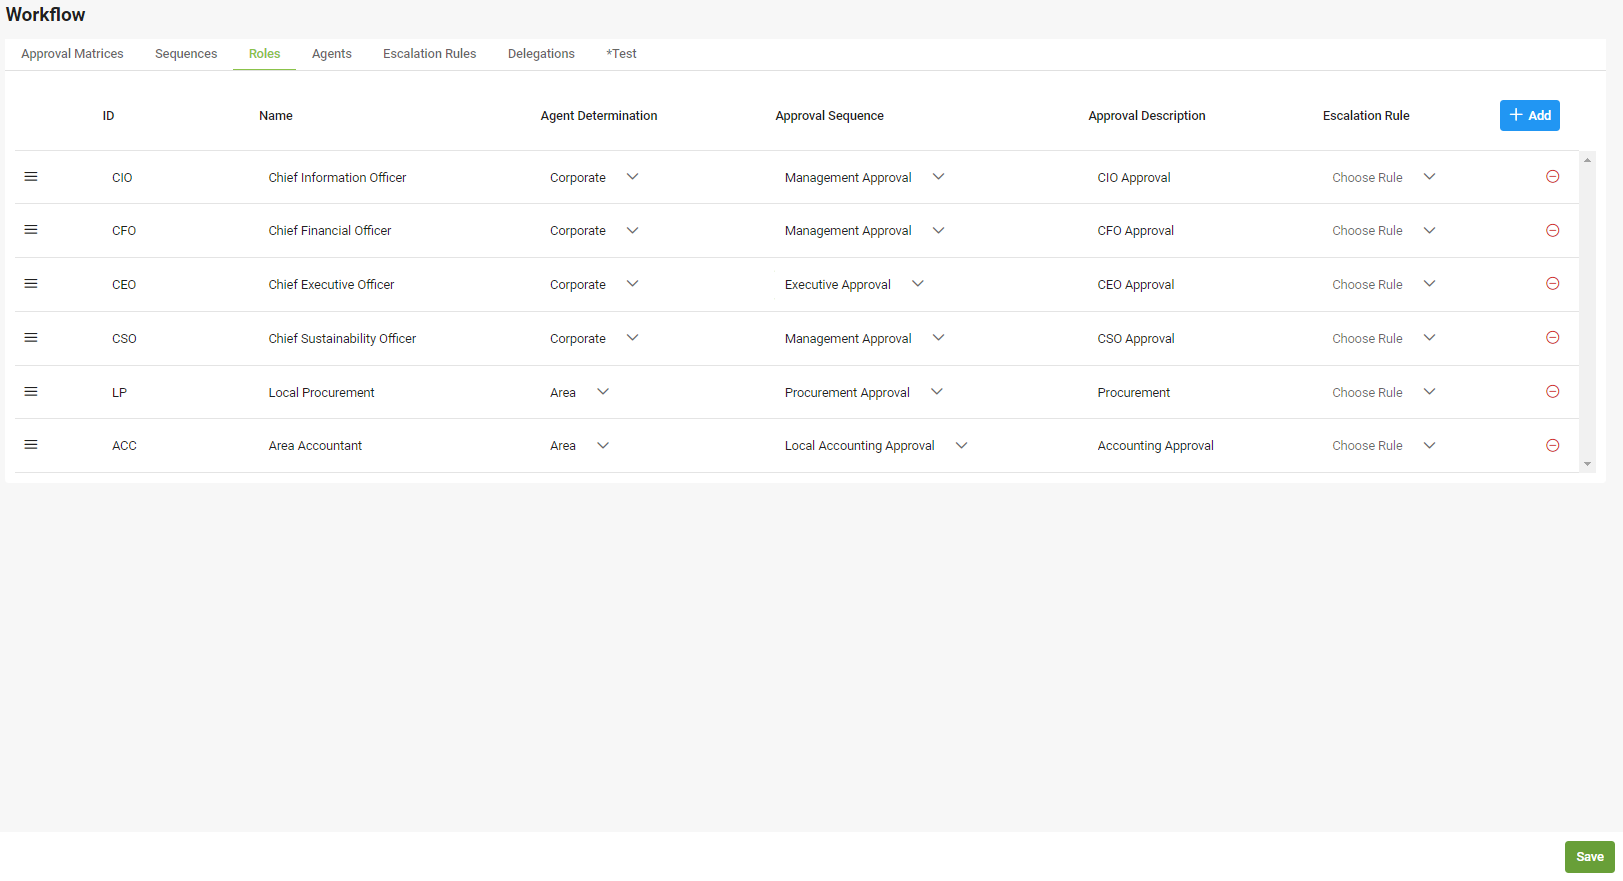Screen dimensions: 1623x881
Task: Remove the Chief Information Officer role
Action: click(x=1552, y=177)
